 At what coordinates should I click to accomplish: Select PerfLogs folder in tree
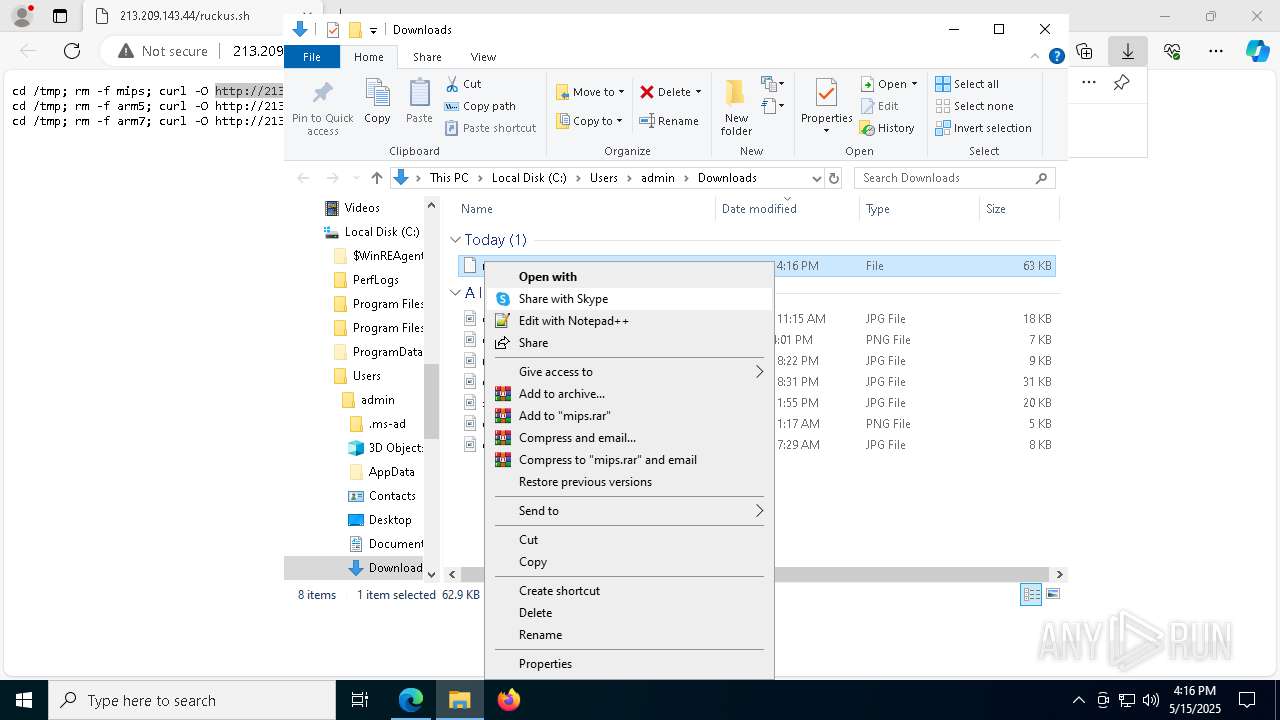[x=375, y=280]
